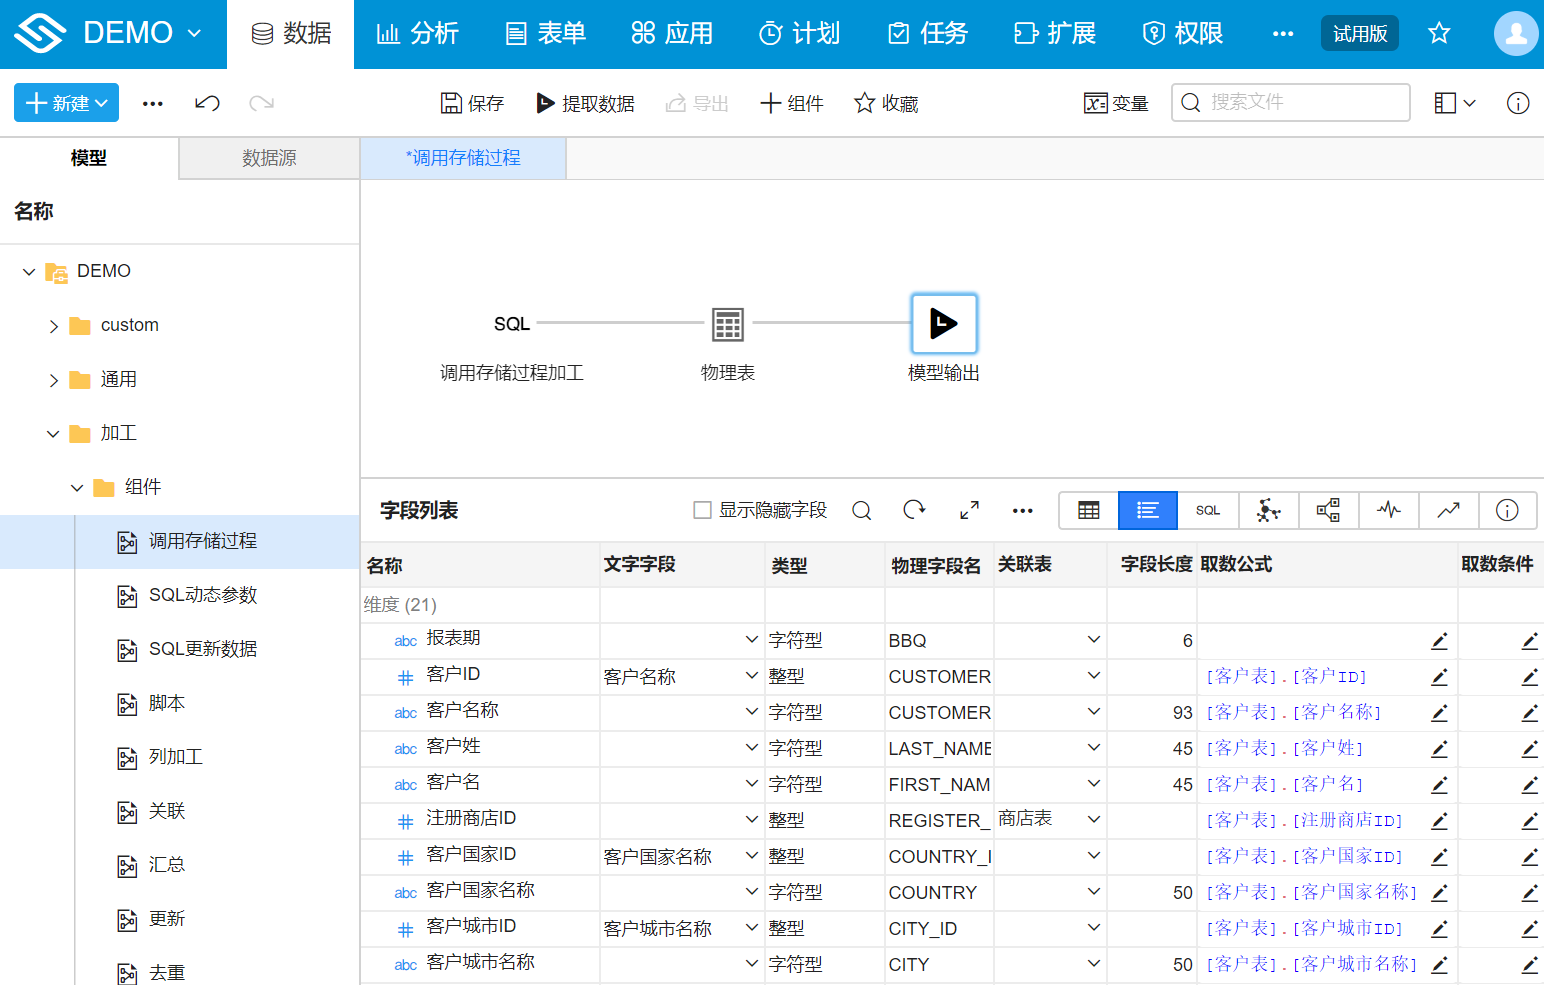Open the blood relationship diagram icon

click(x=1328, y=510)
